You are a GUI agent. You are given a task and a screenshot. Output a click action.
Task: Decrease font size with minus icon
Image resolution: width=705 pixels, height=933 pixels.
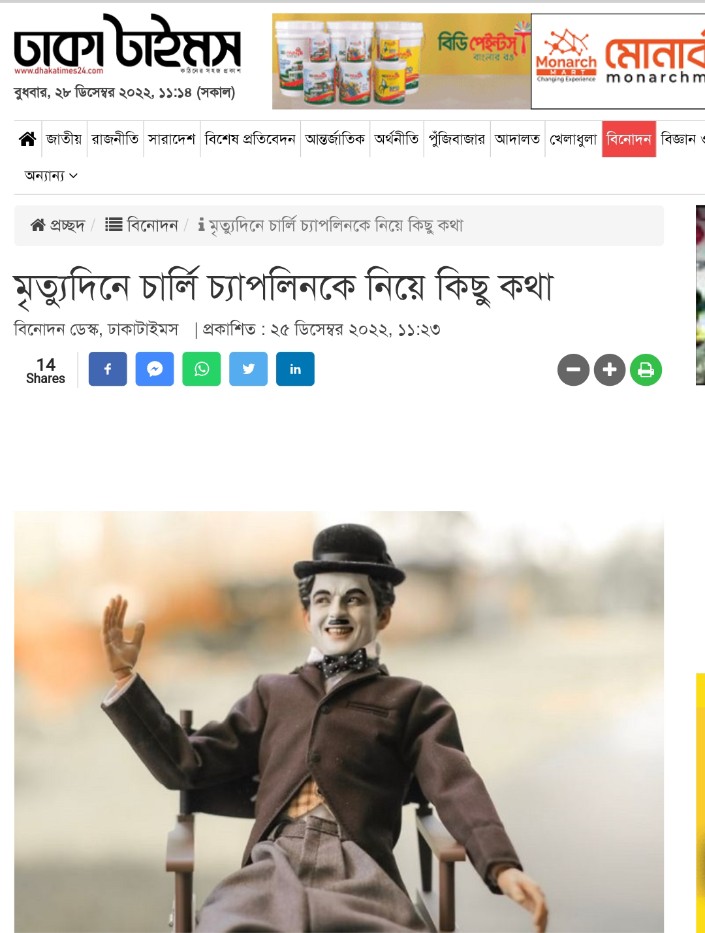pos(573,370)
